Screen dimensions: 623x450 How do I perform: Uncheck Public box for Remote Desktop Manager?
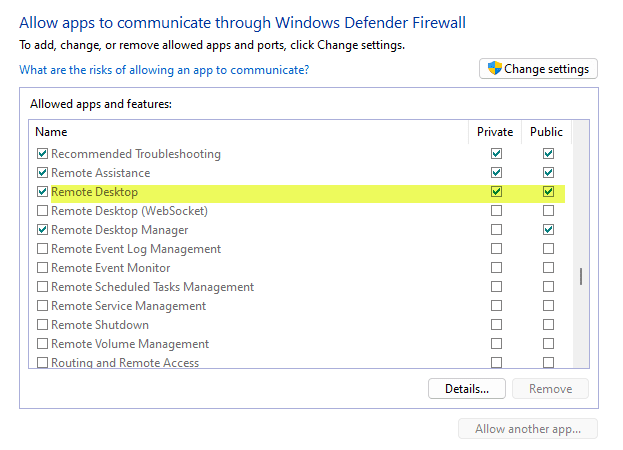pyautogui.click(x=548, y=230)
